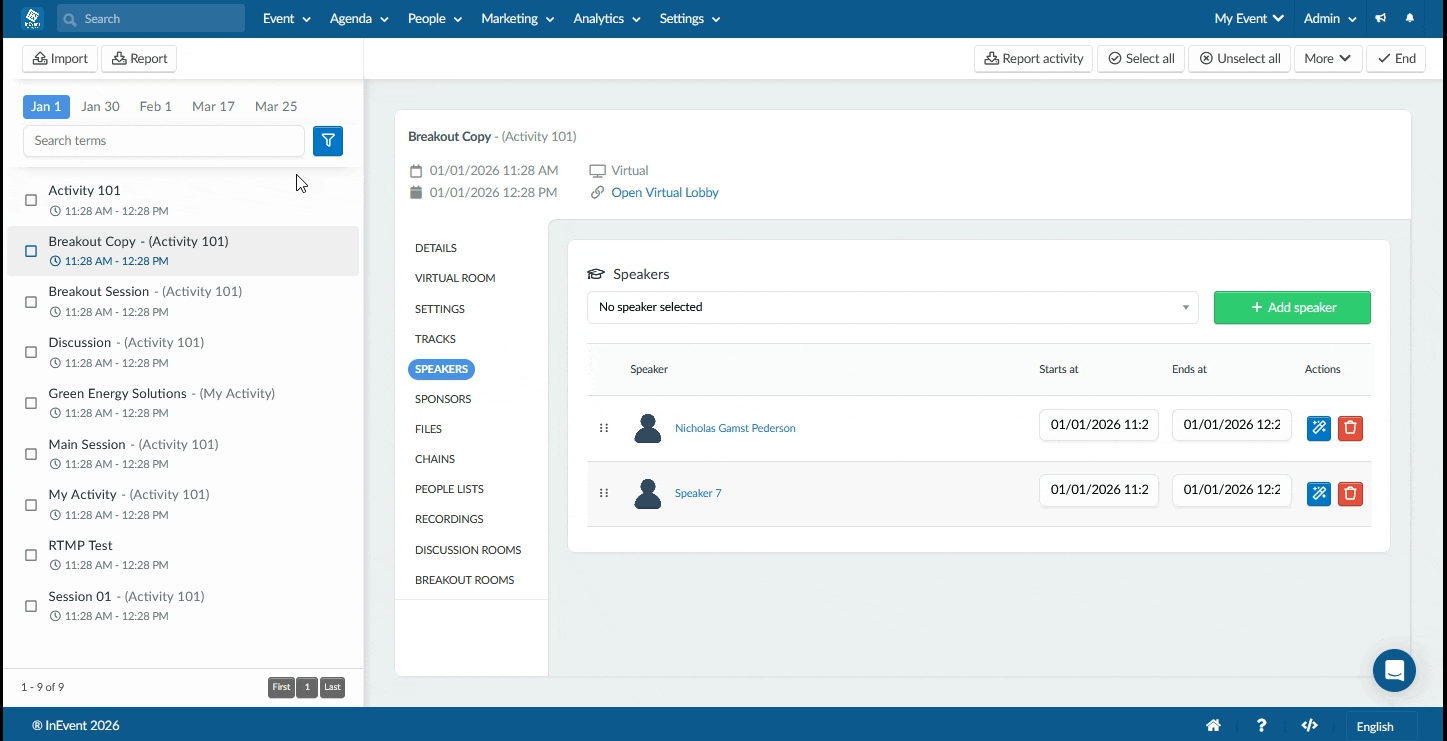Open the Open Virtual Lobby link
Screen dimensions: 1447x741
coord(665,193)
